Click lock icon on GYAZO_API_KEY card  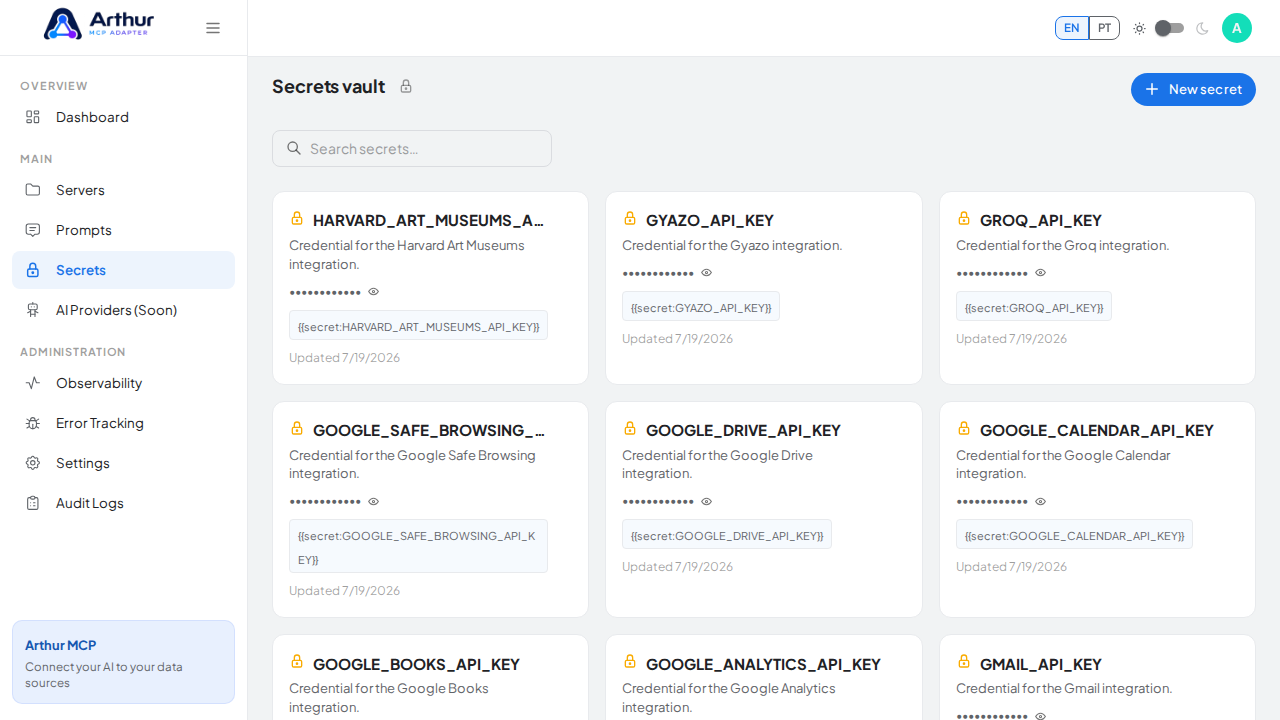630,218
